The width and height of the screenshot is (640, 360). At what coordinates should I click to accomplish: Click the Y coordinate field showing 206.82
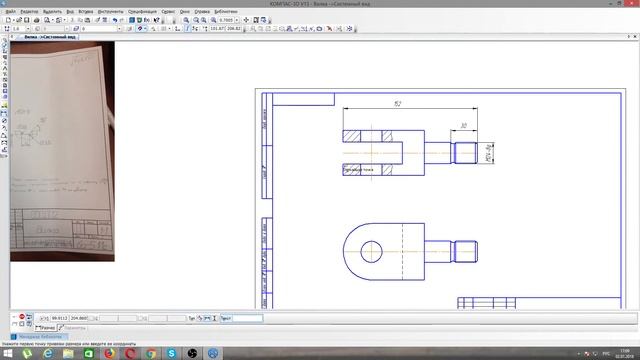(x=234, y=29)
